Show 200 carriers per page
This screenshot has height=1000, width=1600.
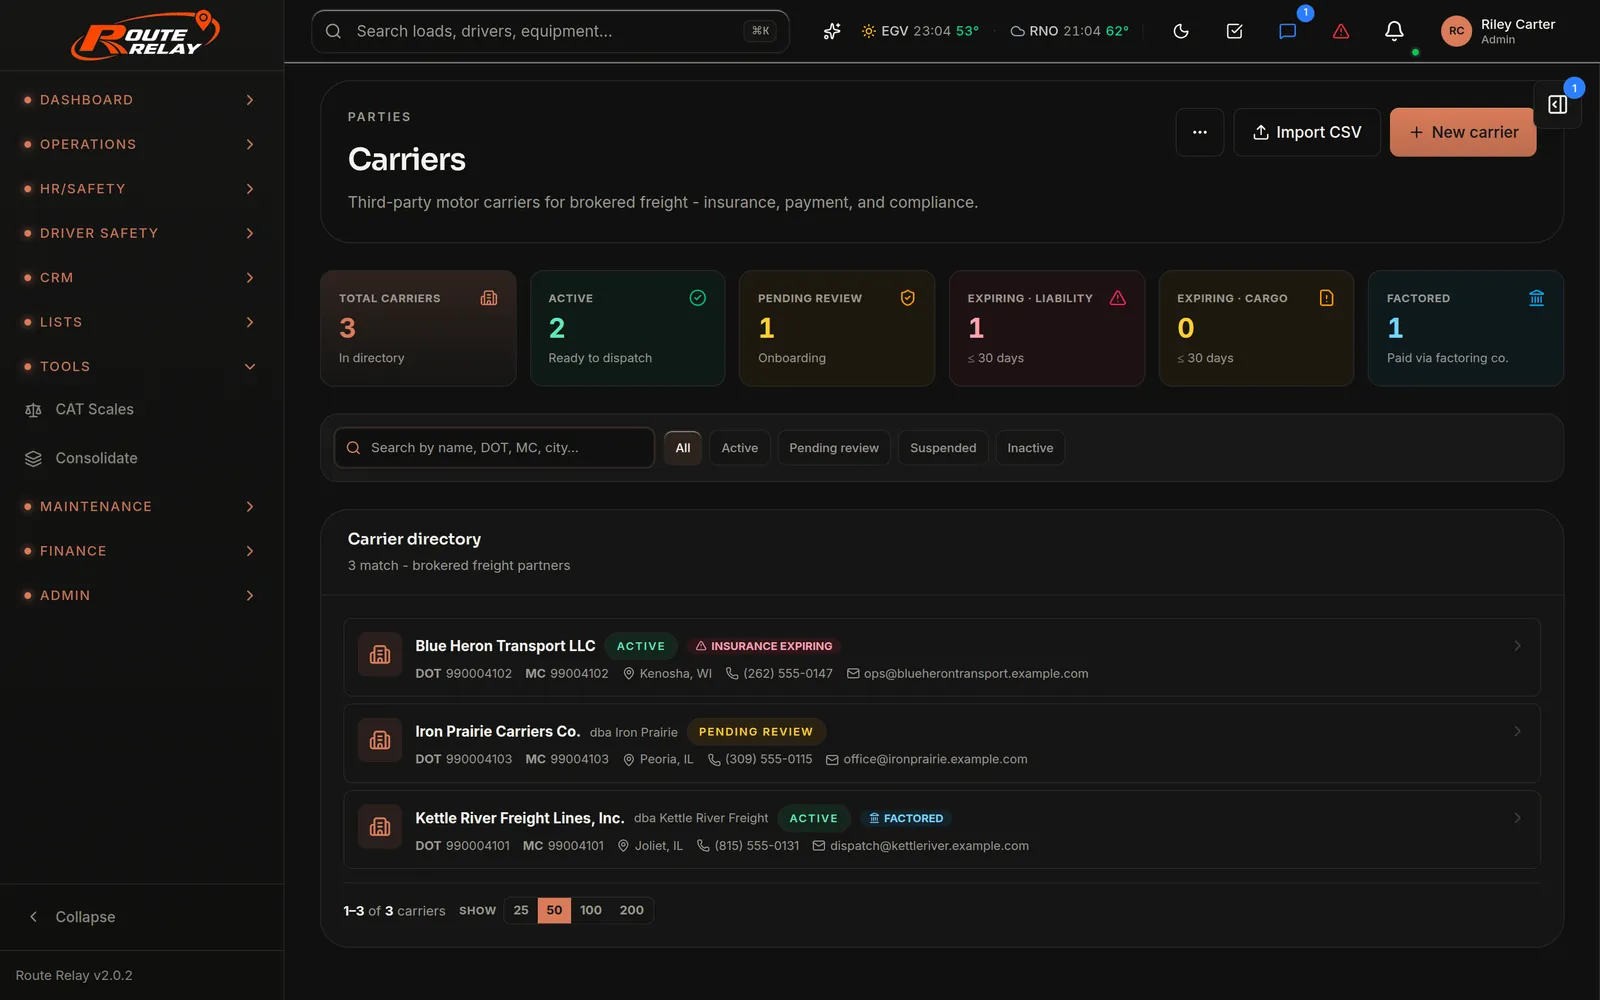click(632, 910)
